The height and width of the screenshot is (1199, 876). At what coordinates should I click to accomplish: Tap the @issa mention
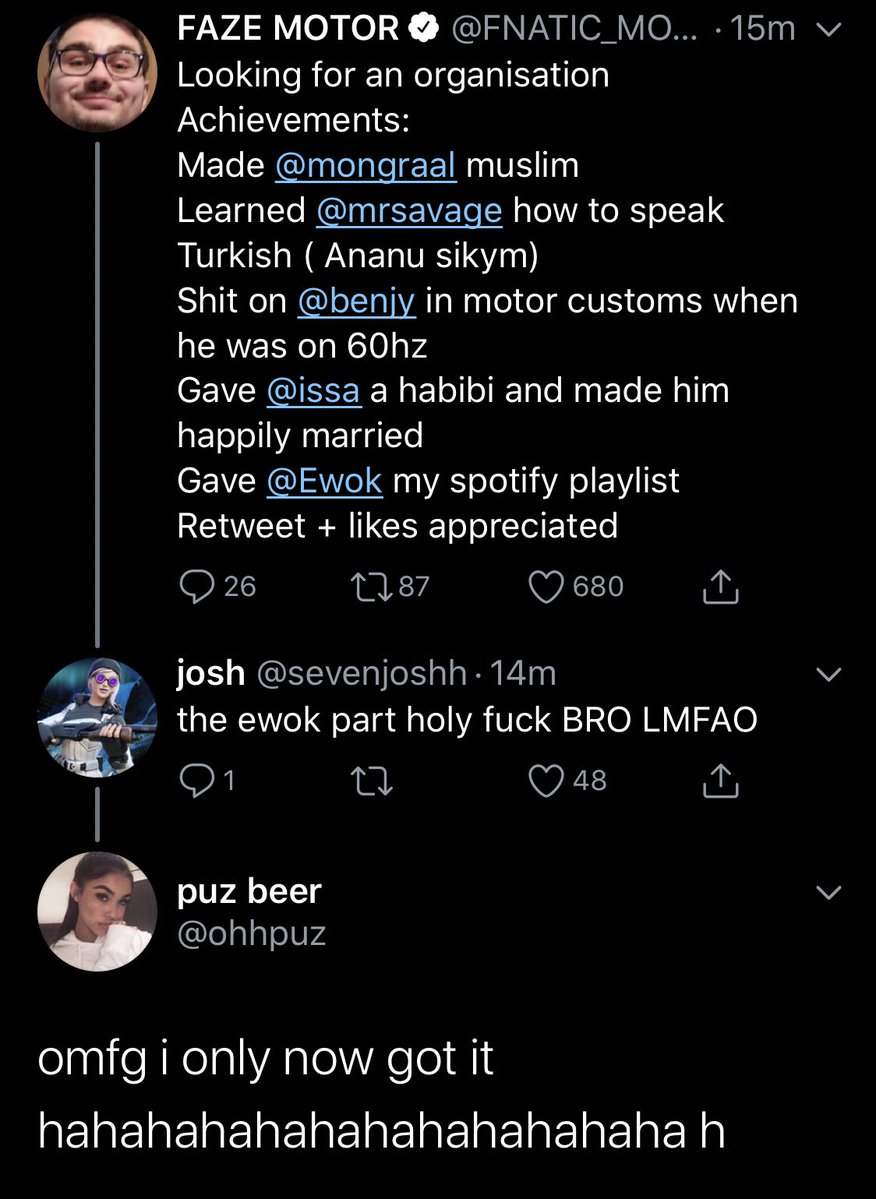click(313, 390)
